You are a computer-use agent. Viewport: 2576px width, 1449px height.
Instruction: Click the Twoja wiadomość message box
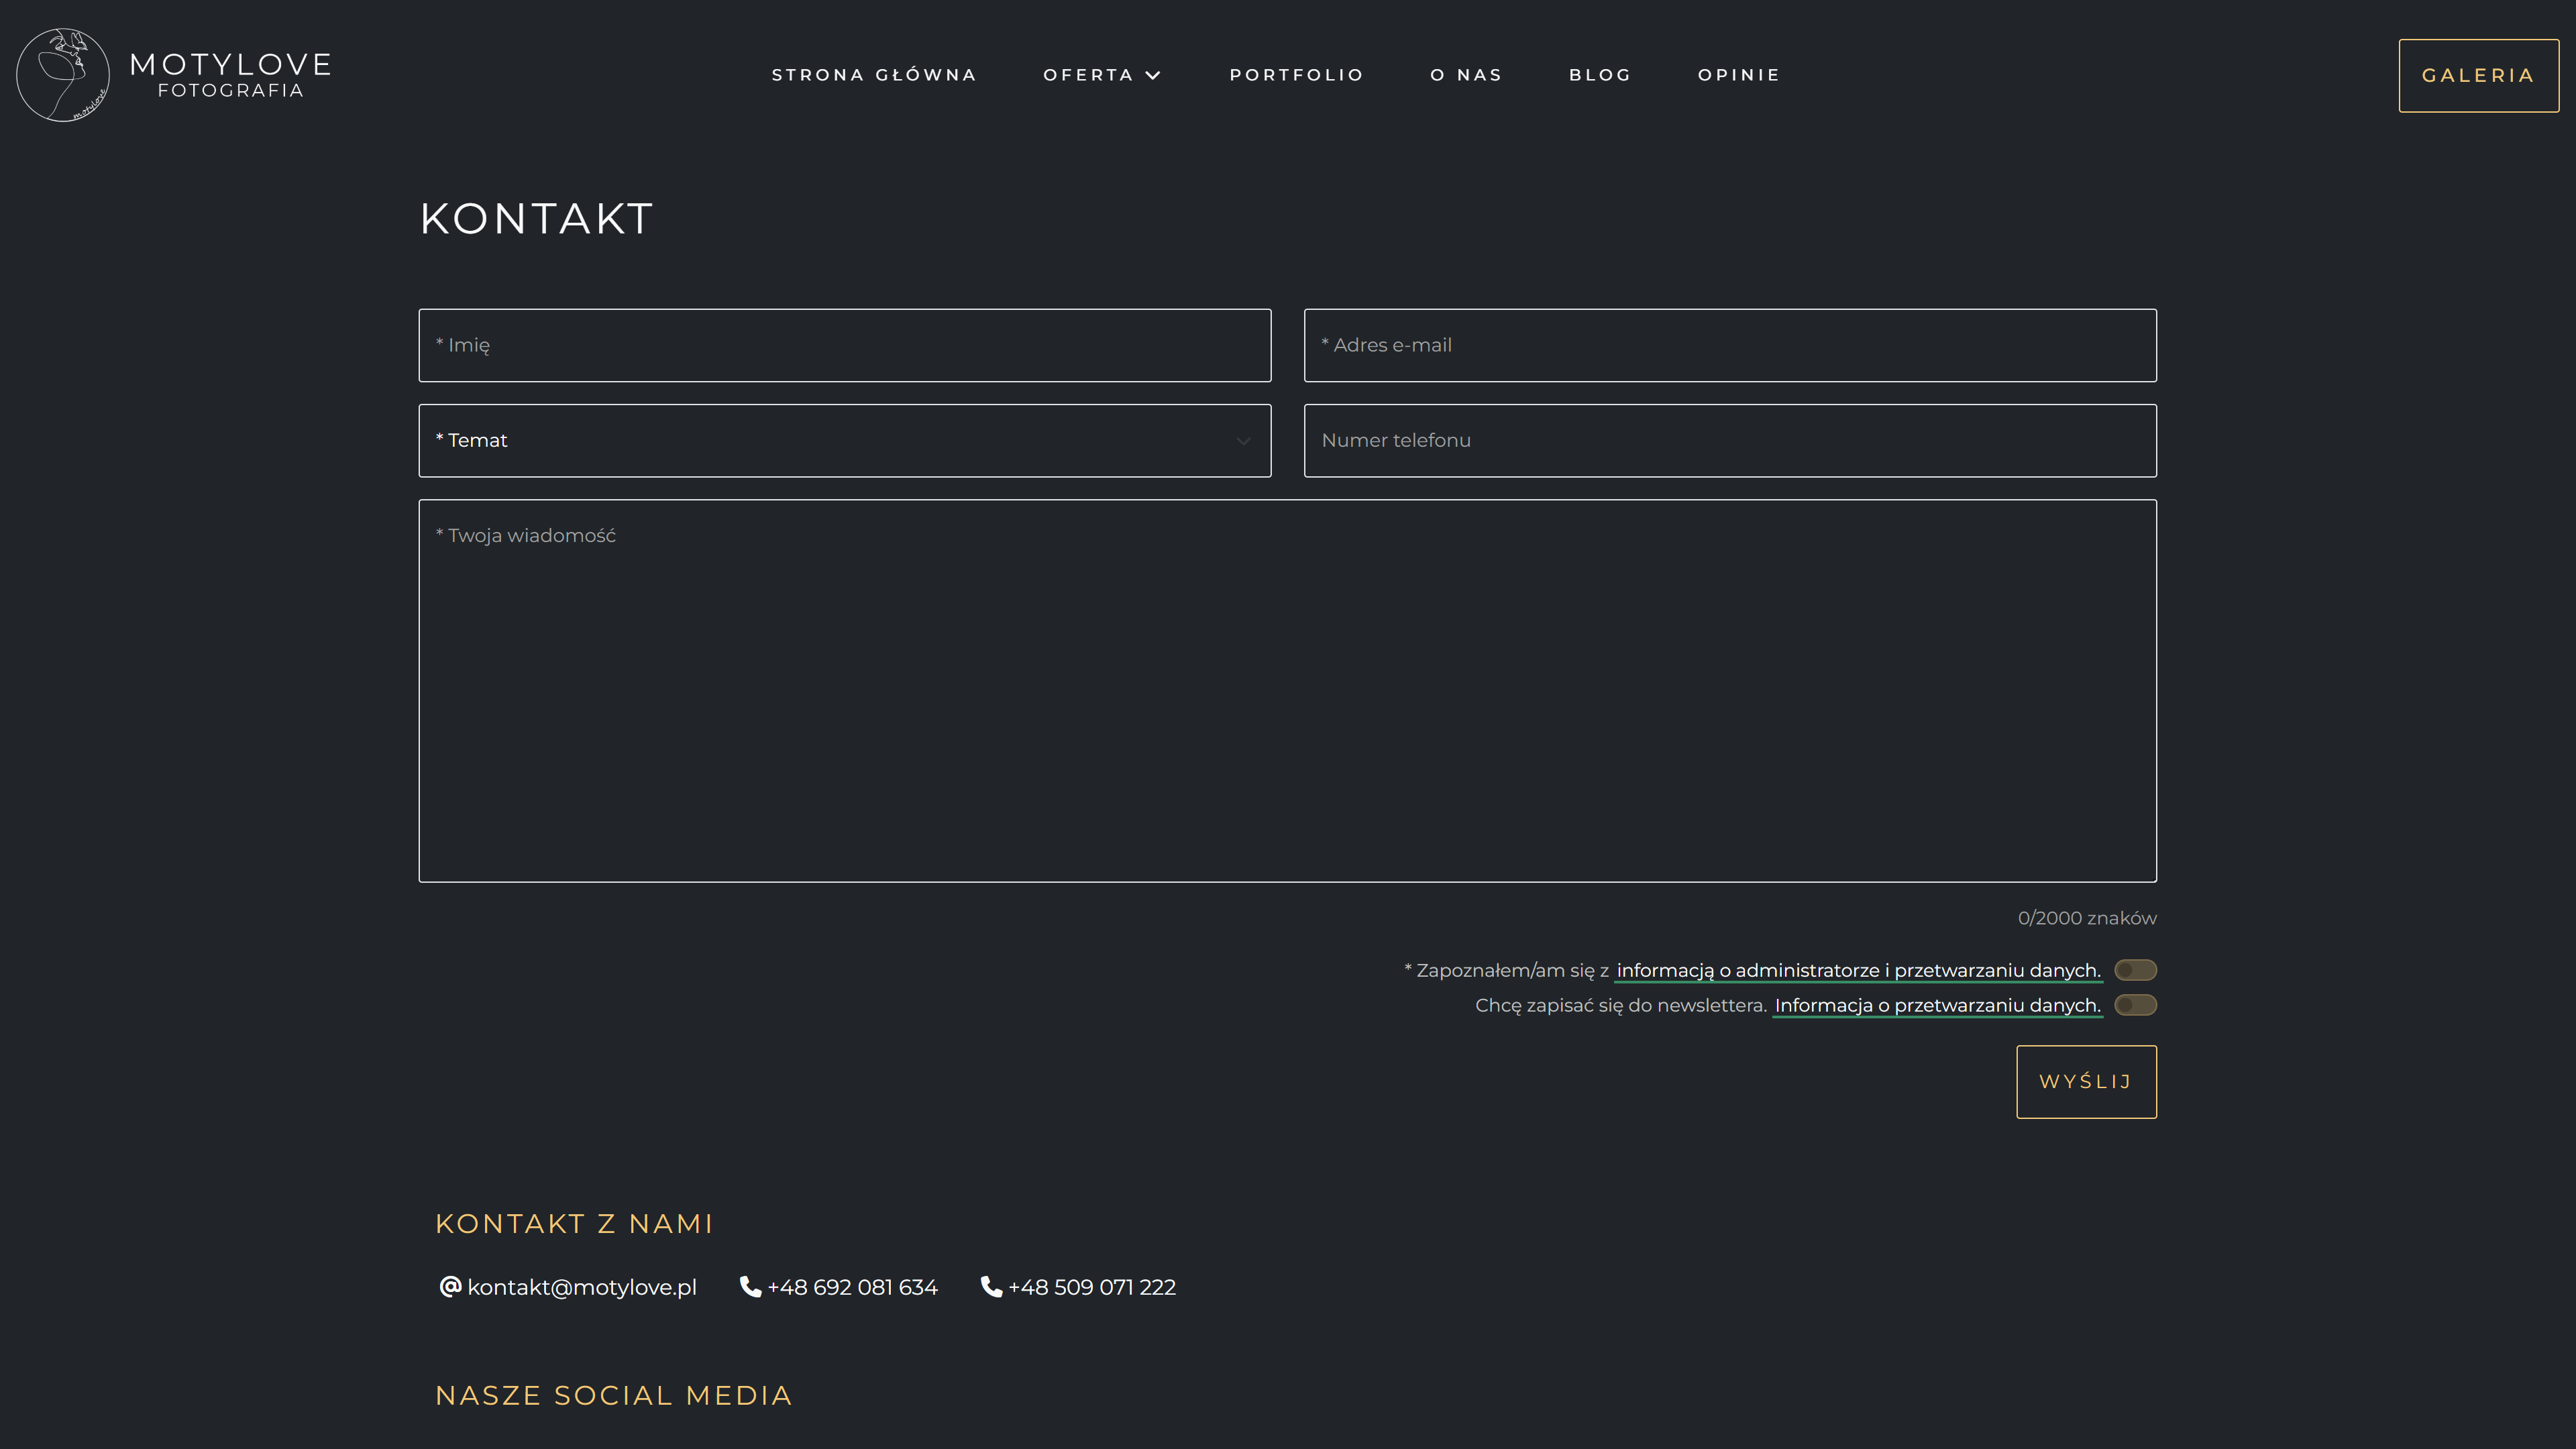[x=1287, y=690]
